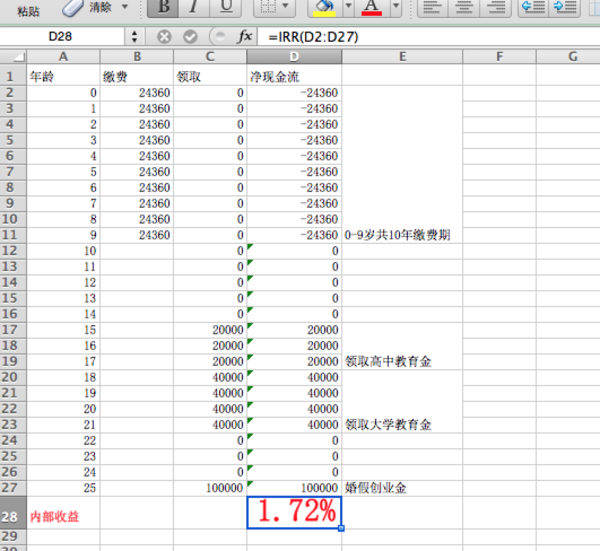Select row 1 header
The image size is (600, 551).
pyautogui.click(x=13, y=77)
